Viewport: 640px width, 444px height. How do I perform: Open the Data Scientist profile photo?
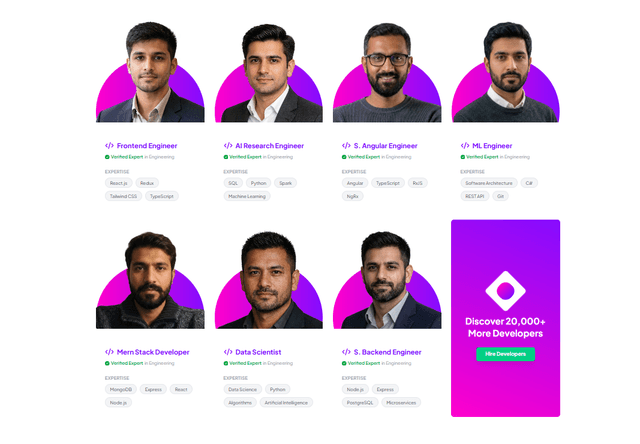click(269, 280)
